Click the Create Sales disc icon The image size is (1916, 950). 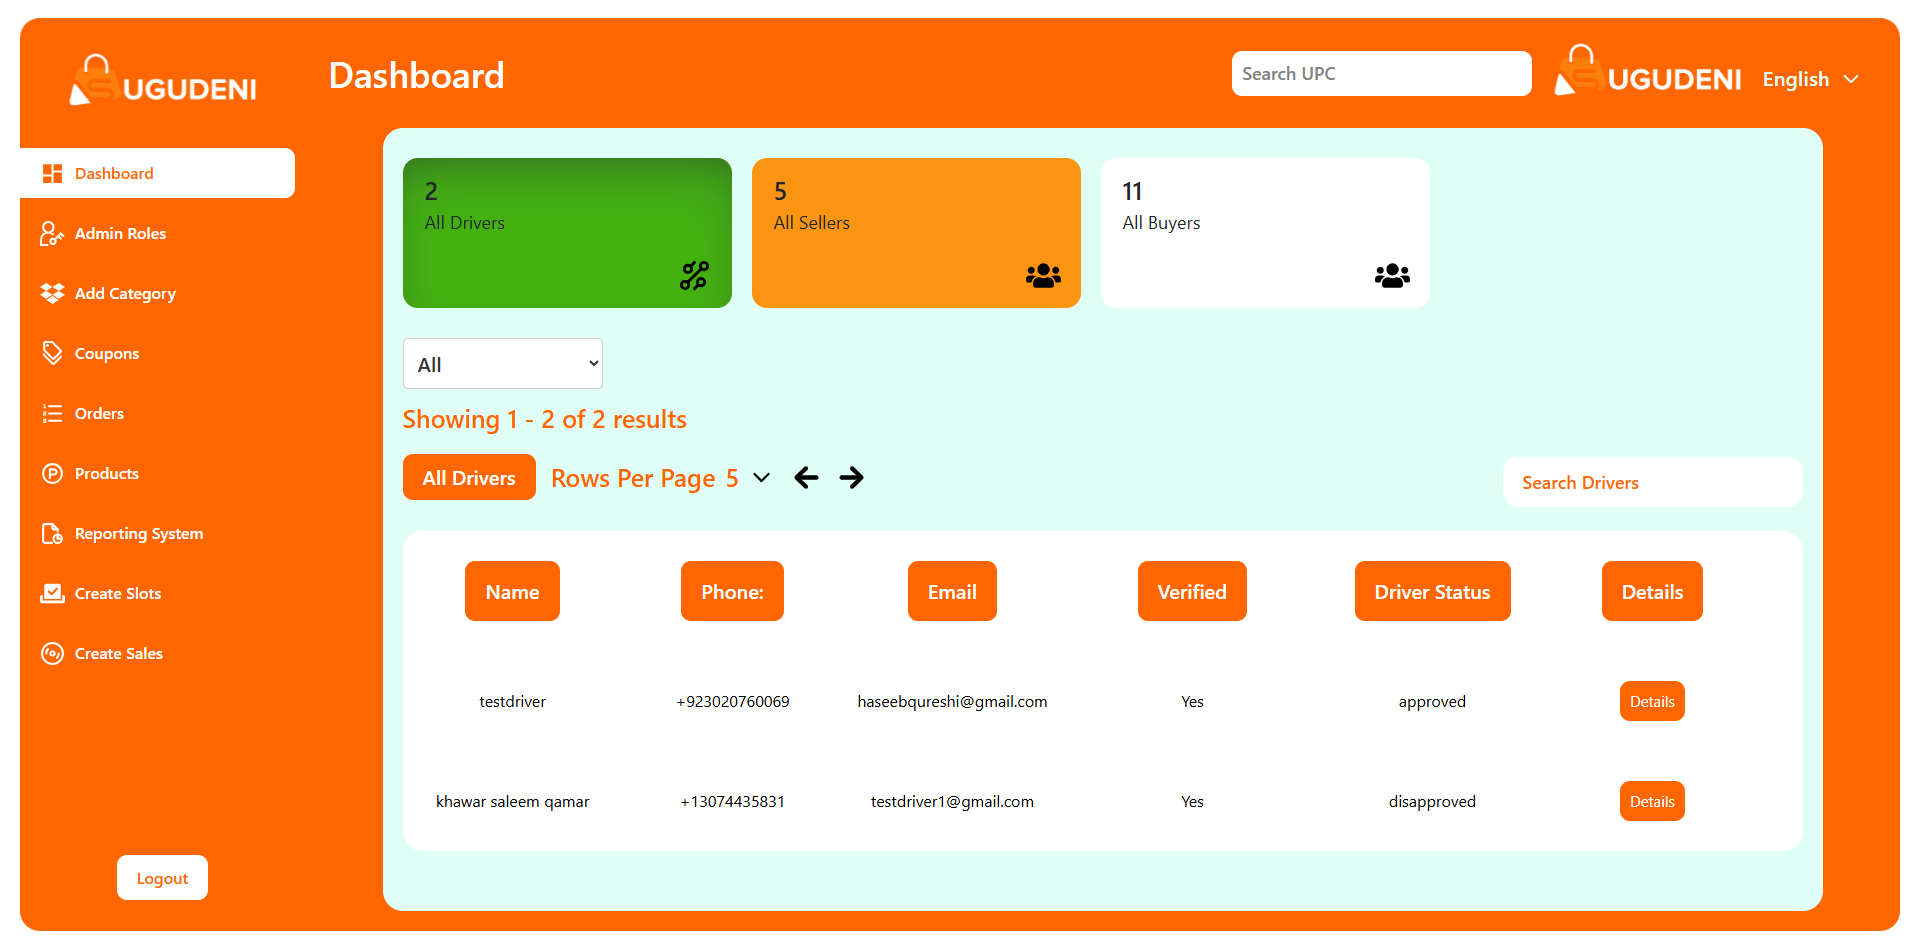(52, 654)
